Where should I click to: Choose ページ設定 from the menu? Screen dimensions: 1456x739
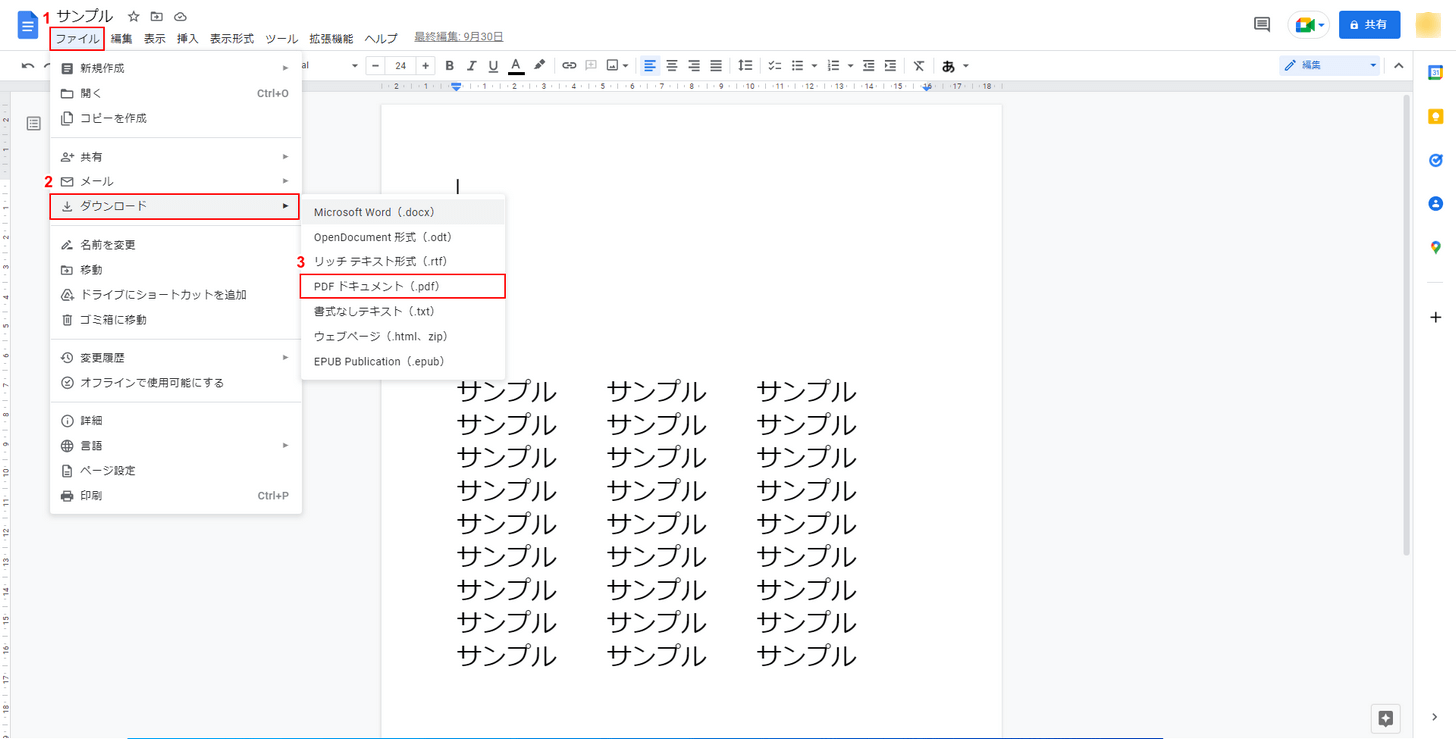176,471
